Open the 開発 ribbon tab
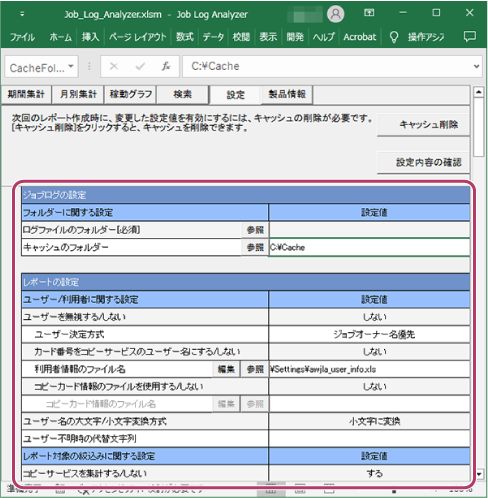488x498 pixels. (x=295, y=37)
